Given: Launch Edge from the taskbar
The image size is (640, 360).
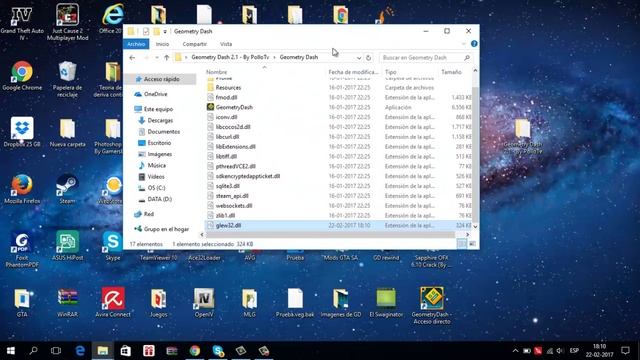Looking at the screenshot, I should 80,351.
